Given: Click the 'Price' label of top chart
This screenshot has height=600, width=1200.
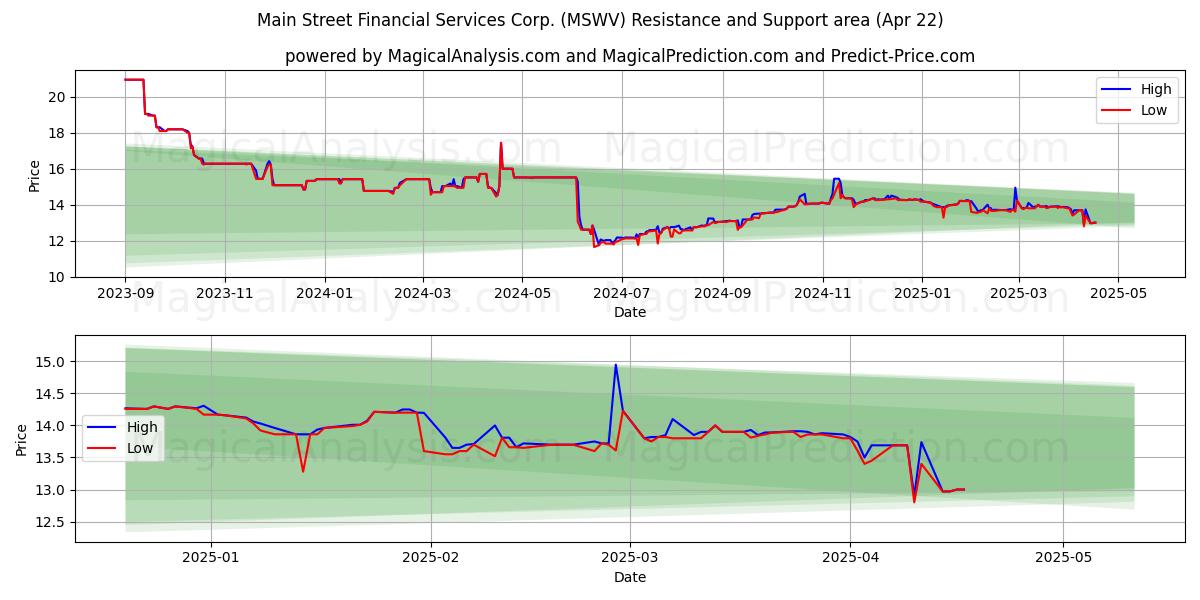Looking at the screenshot, I should tap(35, 176).
